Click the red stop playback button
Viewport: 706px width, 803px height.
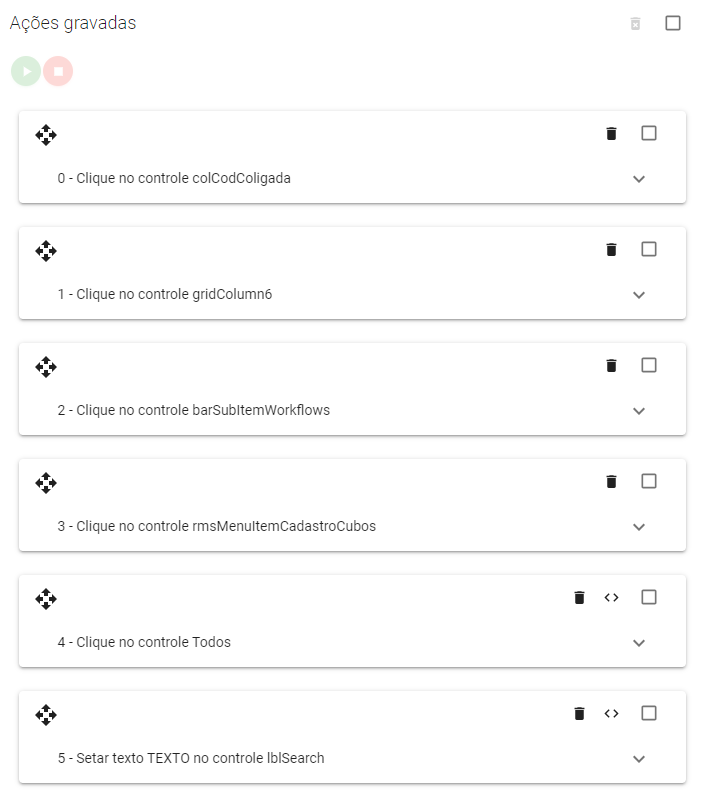pyautogui.click(x=58, y=71)
